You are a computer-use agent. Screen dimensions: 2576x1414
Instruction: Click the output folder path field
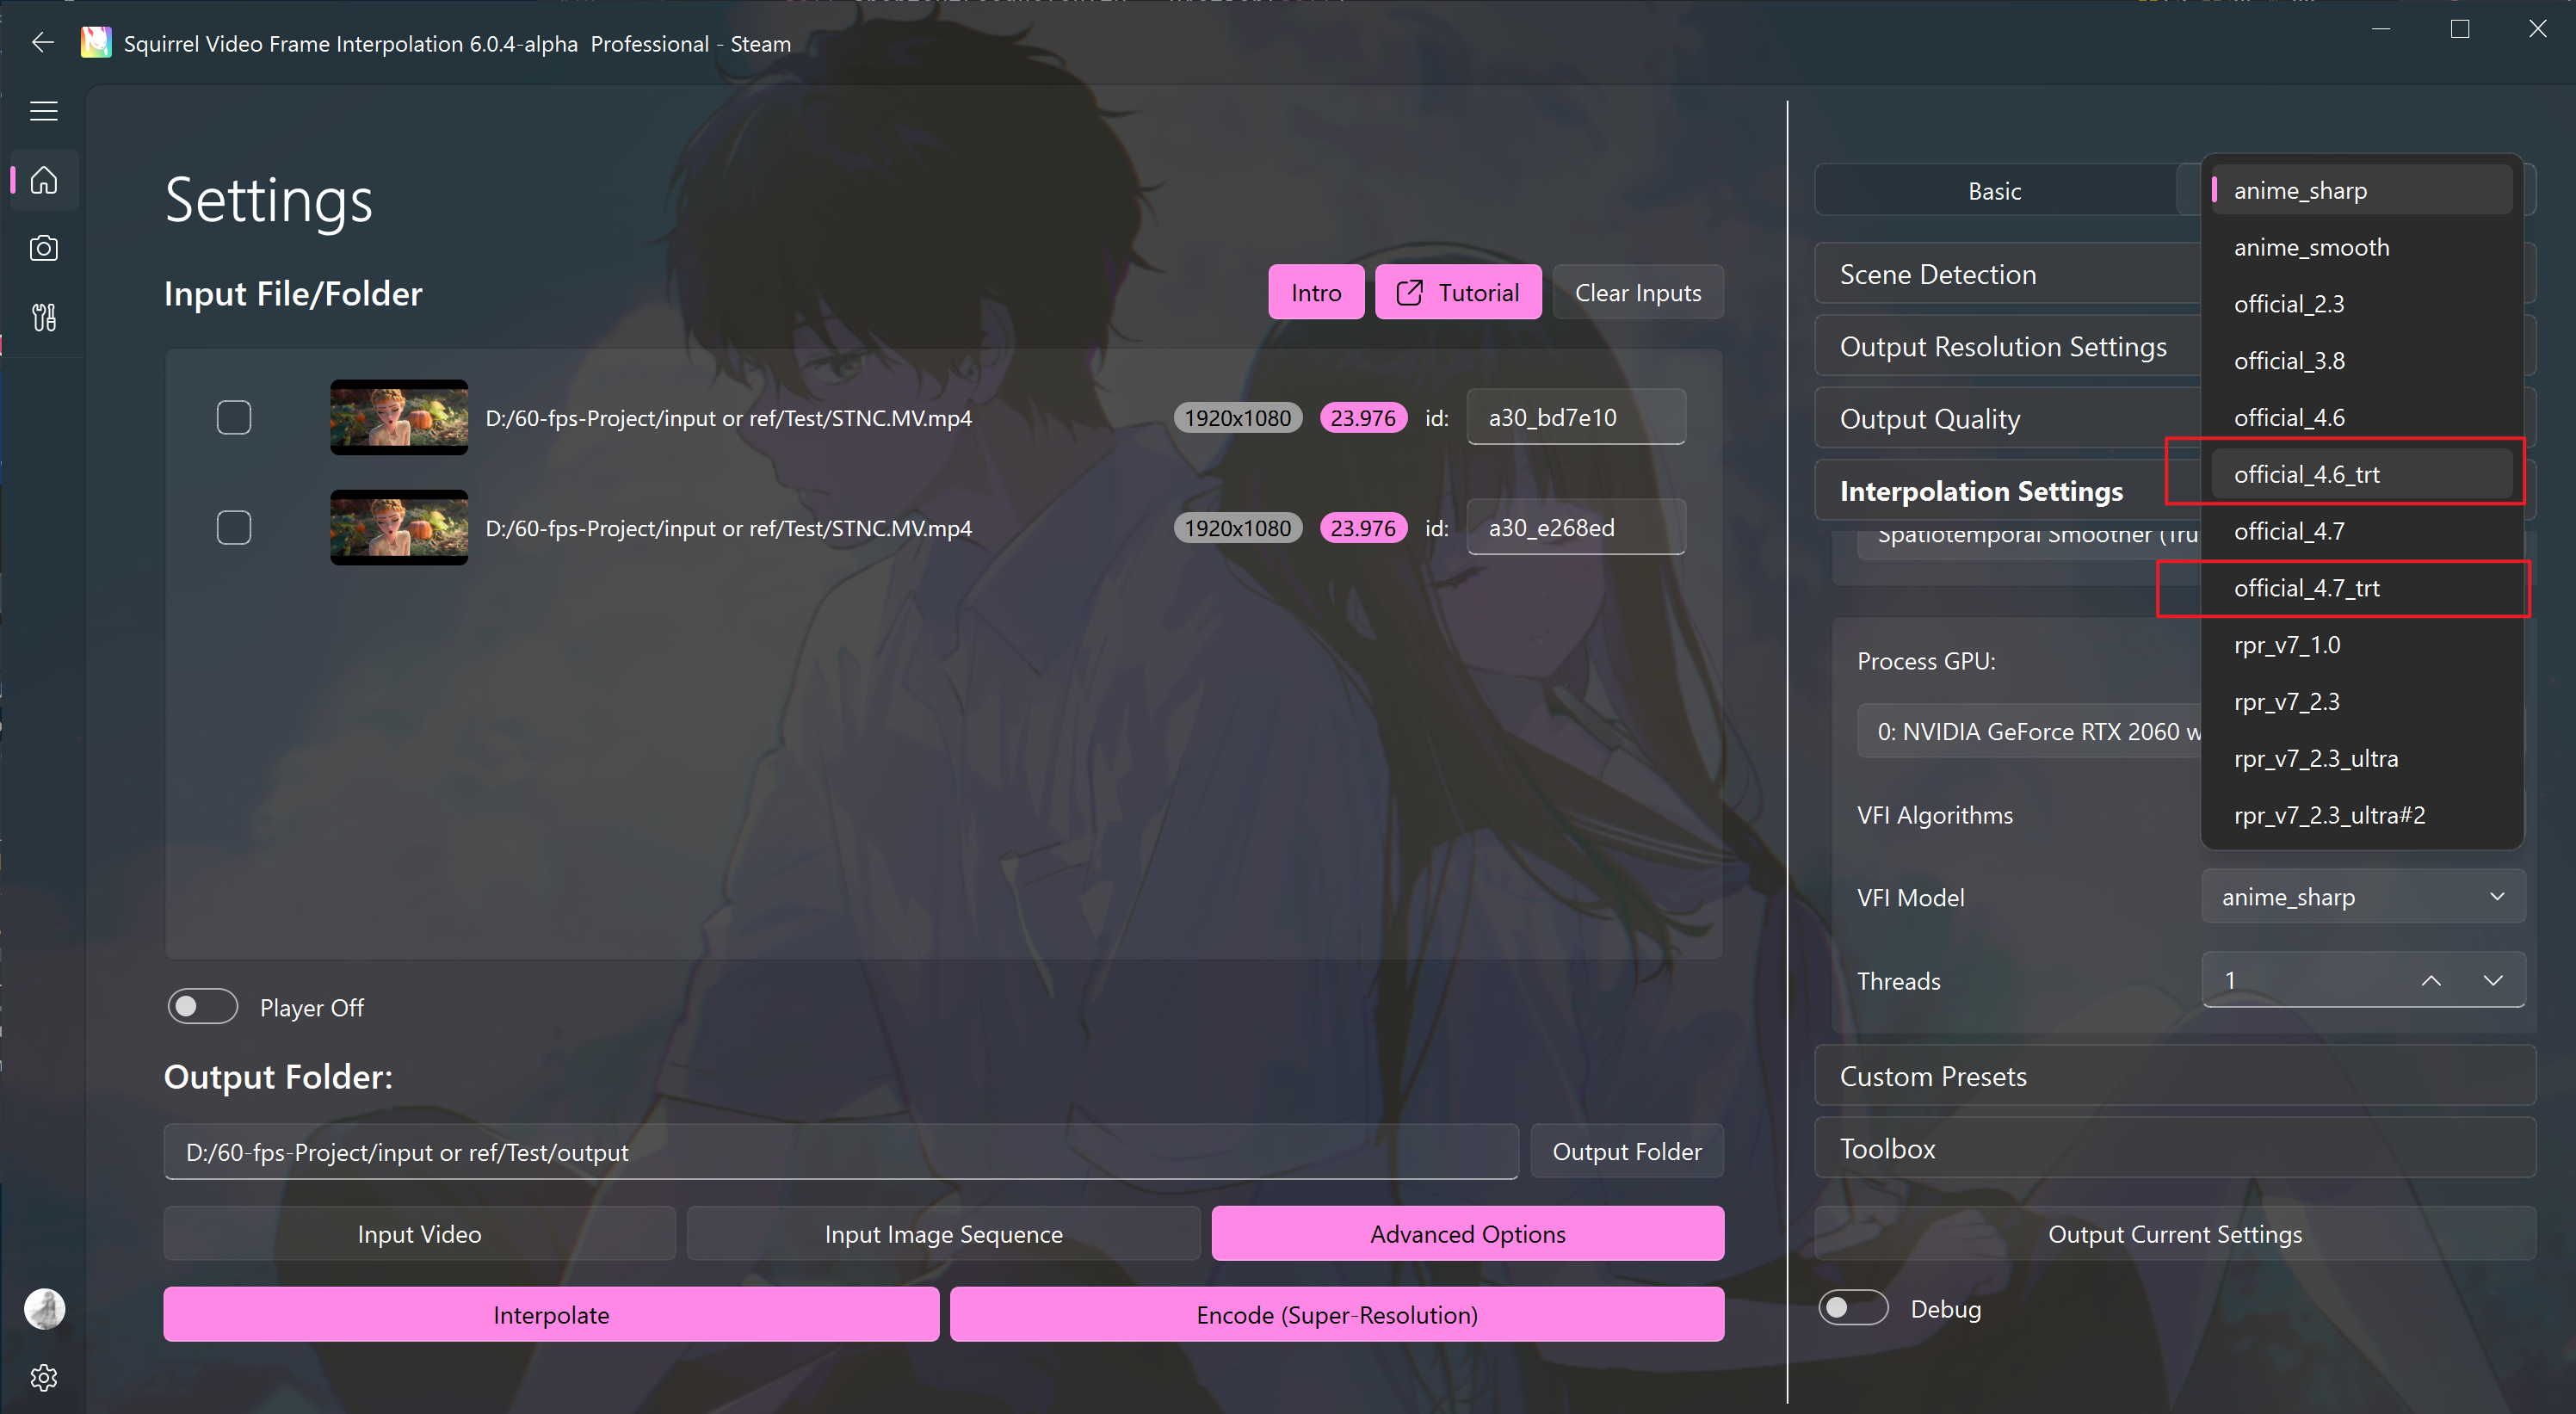[x=841, y=1151]
